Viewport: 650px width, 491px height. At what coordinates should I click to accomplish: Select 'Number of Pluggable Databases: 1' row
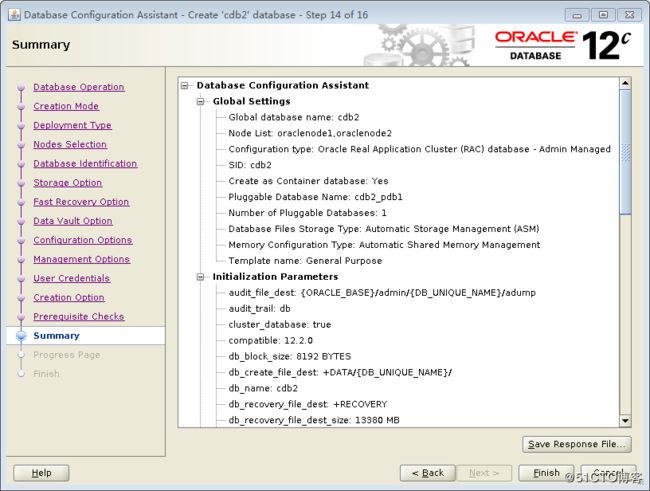308,213
